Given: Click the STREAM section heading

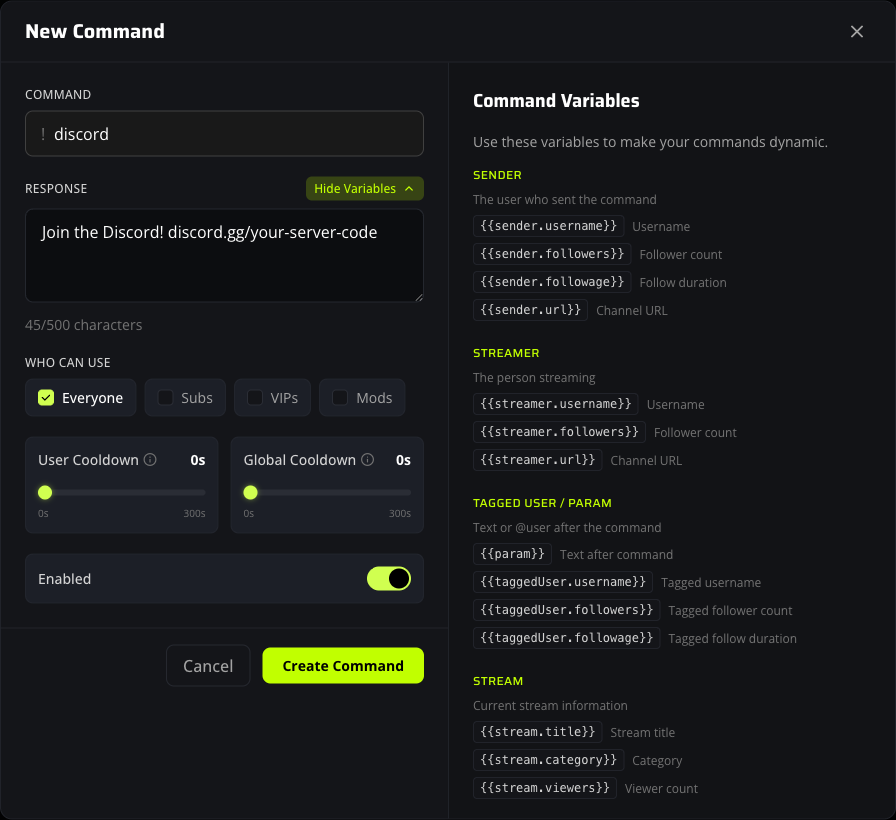Looking at the screenshot, I should [x=498, y=681].
